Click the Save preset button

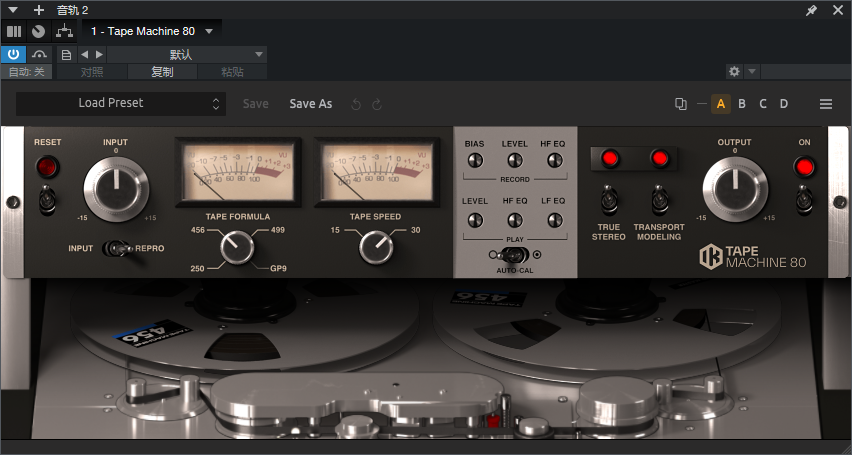[x=255, y=104]
